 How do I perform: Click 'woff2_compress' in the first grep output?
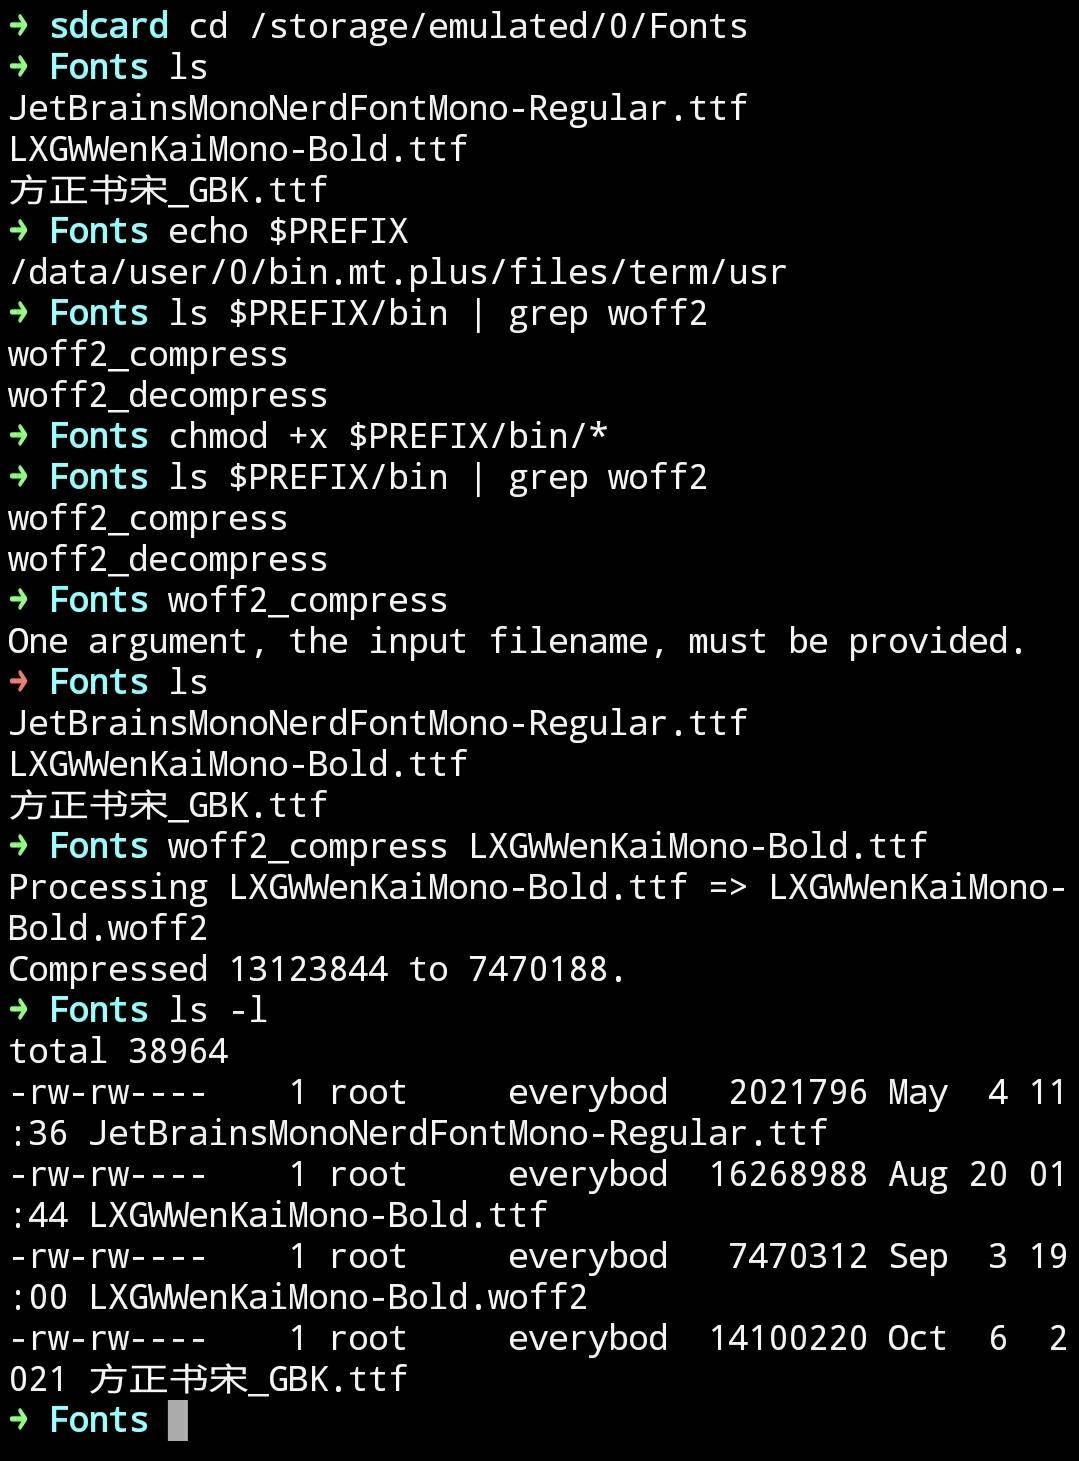[x=148, y=355]
